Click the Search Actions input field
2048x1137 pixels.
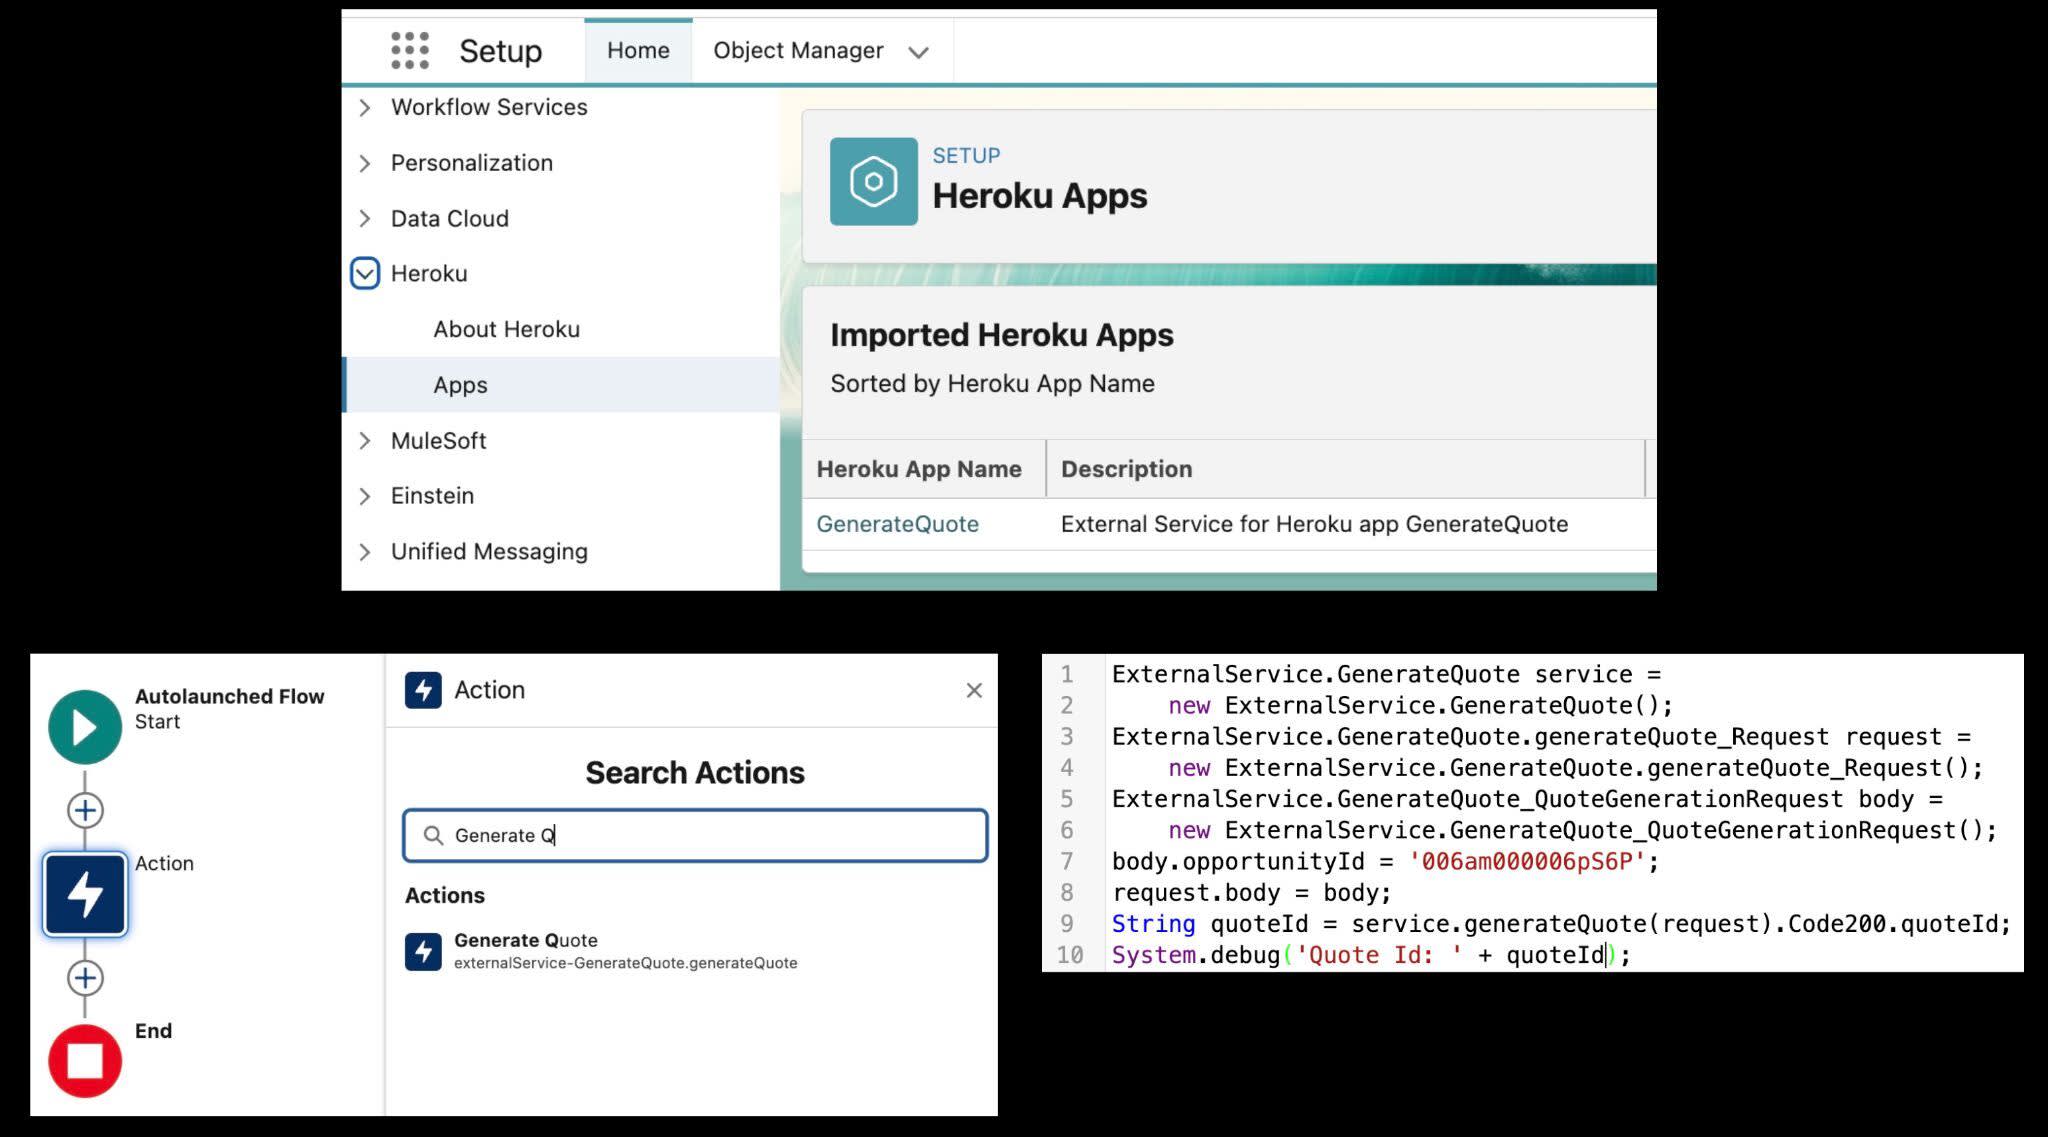[695, 835]
